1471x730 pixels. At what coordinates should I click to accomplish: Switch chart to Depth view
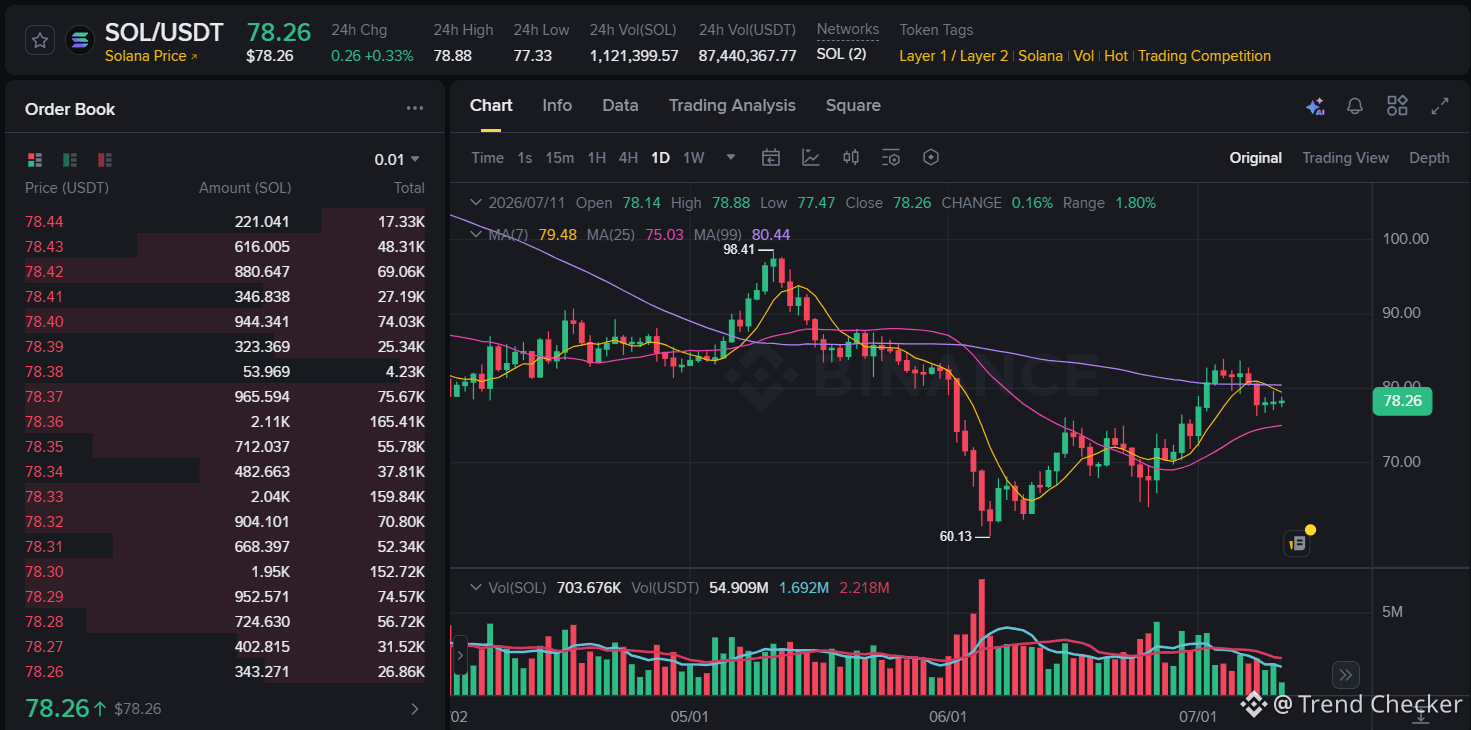[1429, 158]
